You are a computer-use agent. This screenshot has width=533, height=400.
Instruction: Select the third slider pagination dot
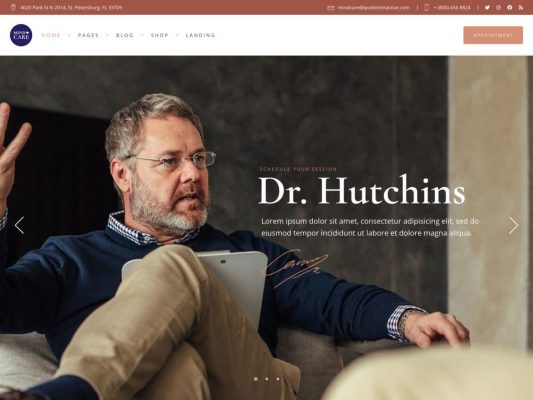point(278,379)
